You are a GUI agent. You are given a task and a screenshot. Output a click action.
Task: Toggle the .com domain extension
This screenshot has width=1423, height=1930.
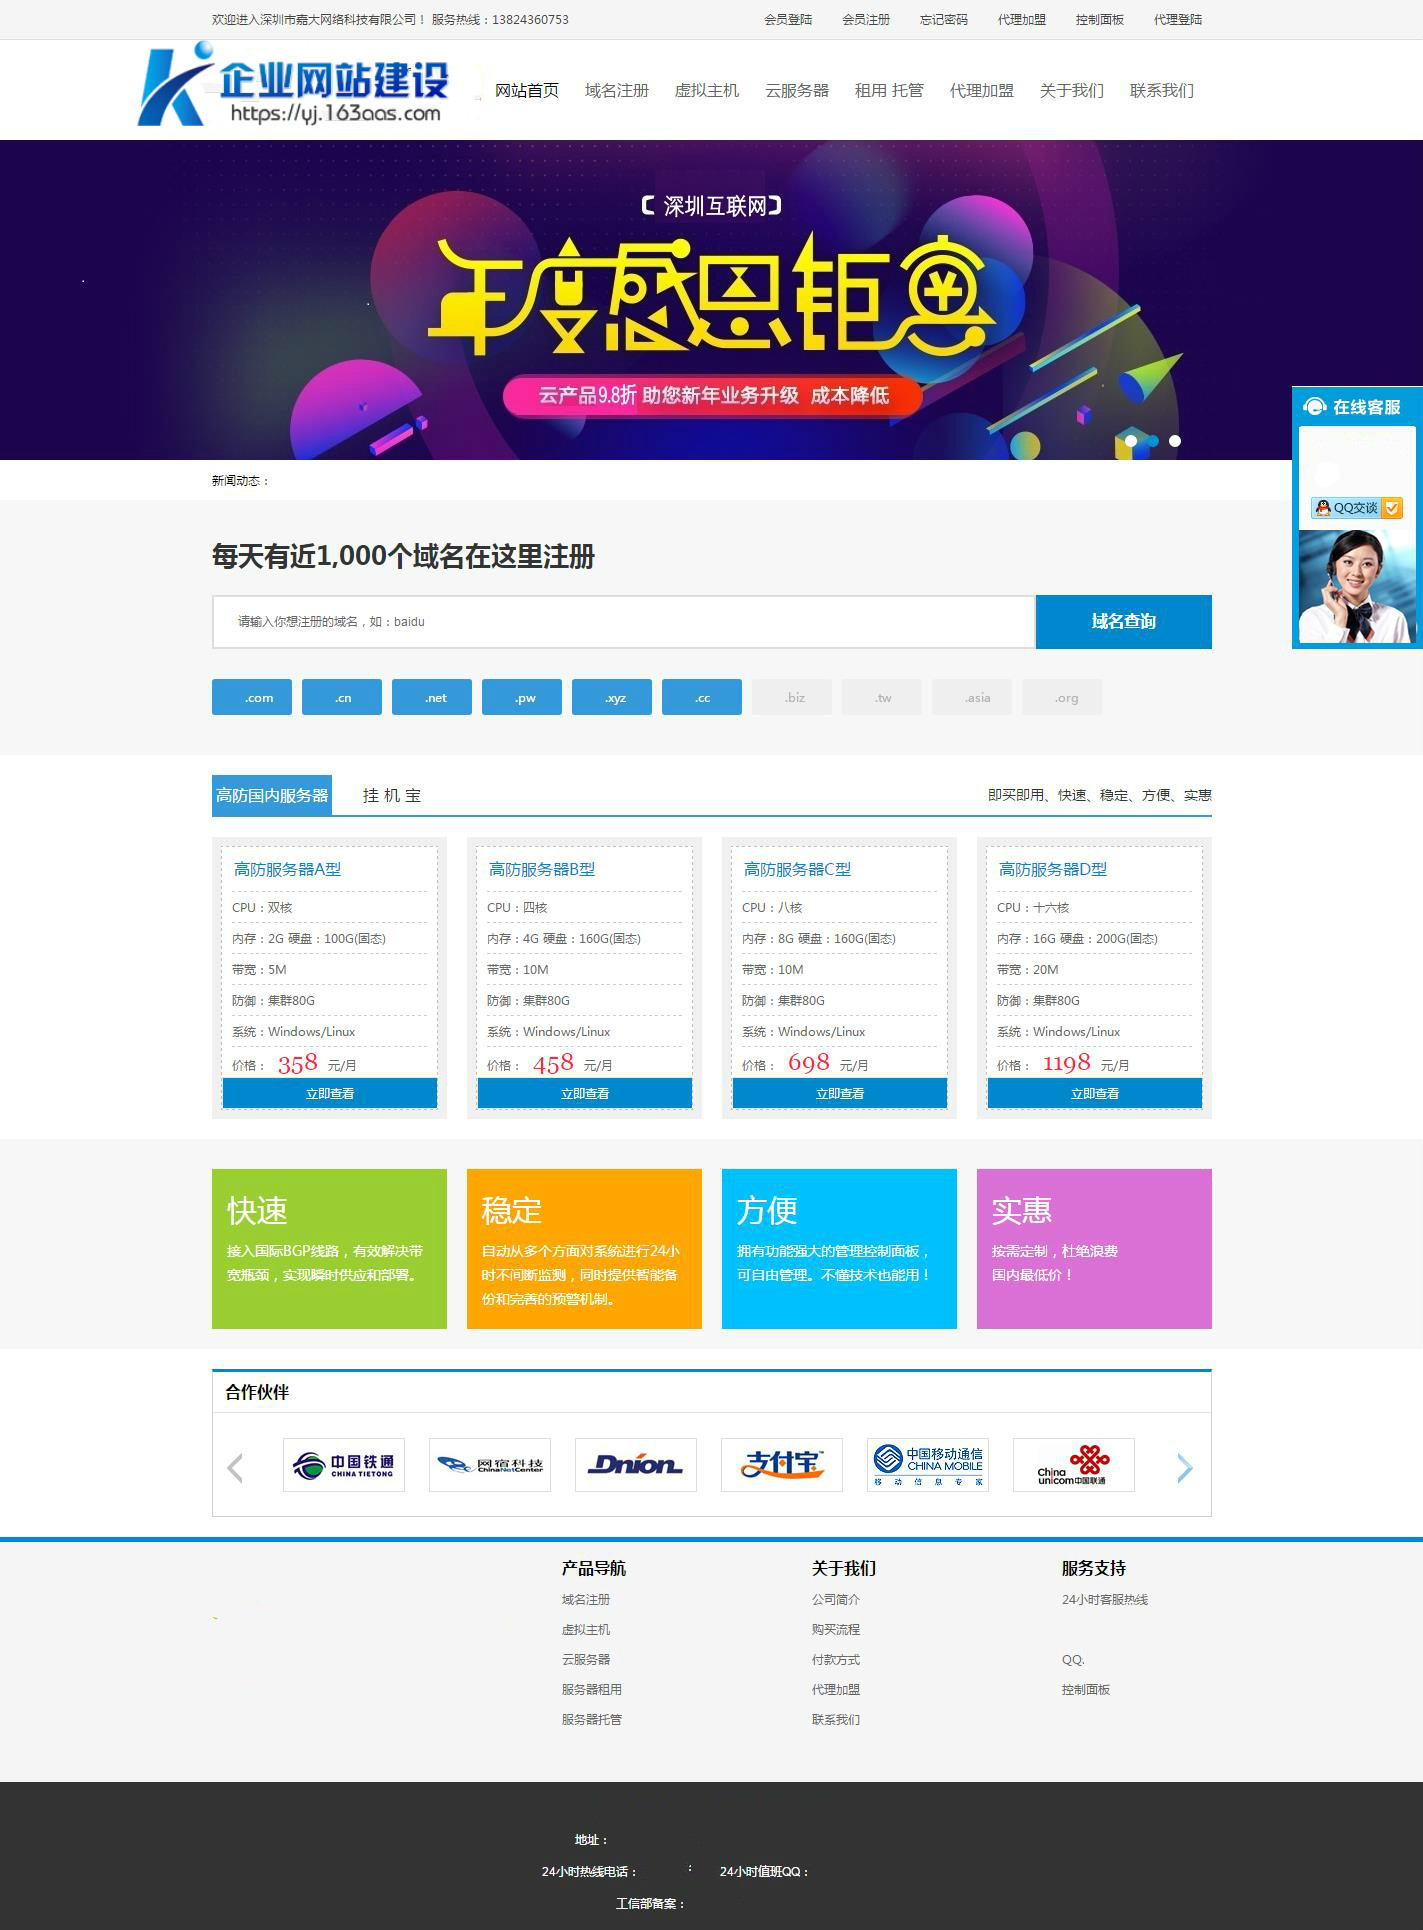point(252,697)
